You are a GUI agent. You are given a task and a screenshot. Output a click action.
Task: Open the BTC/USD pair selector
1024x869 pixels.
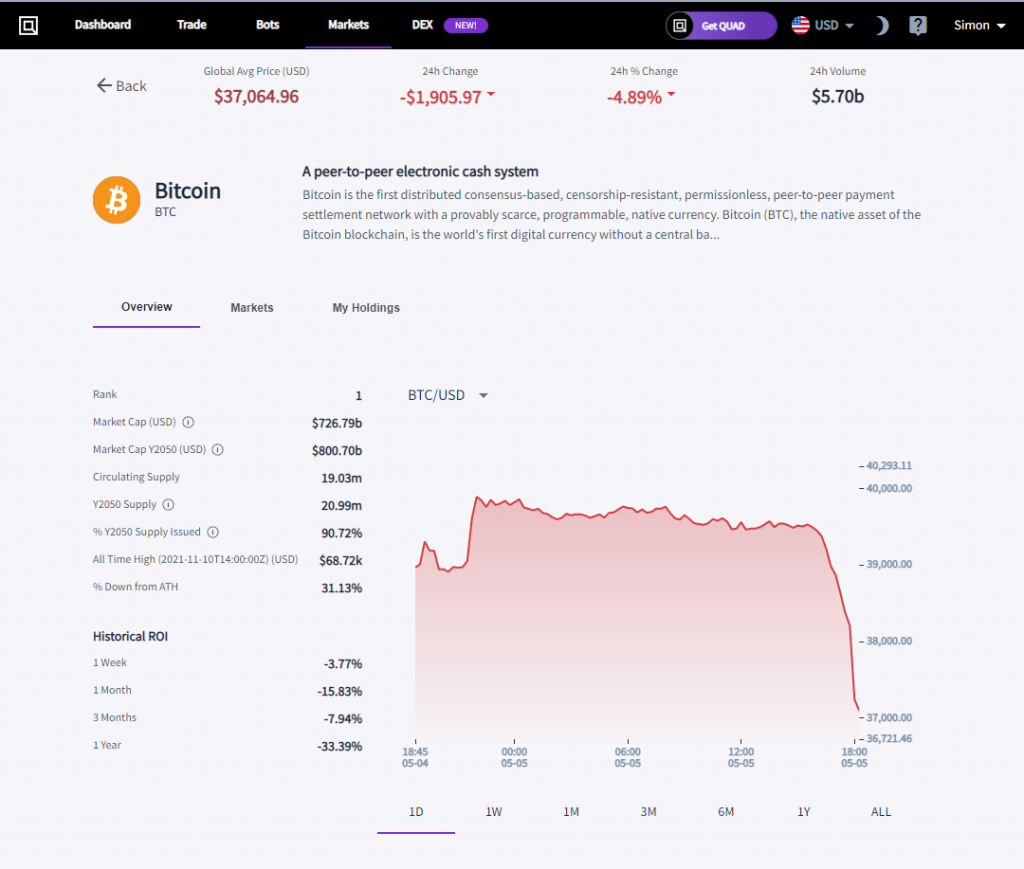pyautogui.click(x=447, y=395)
